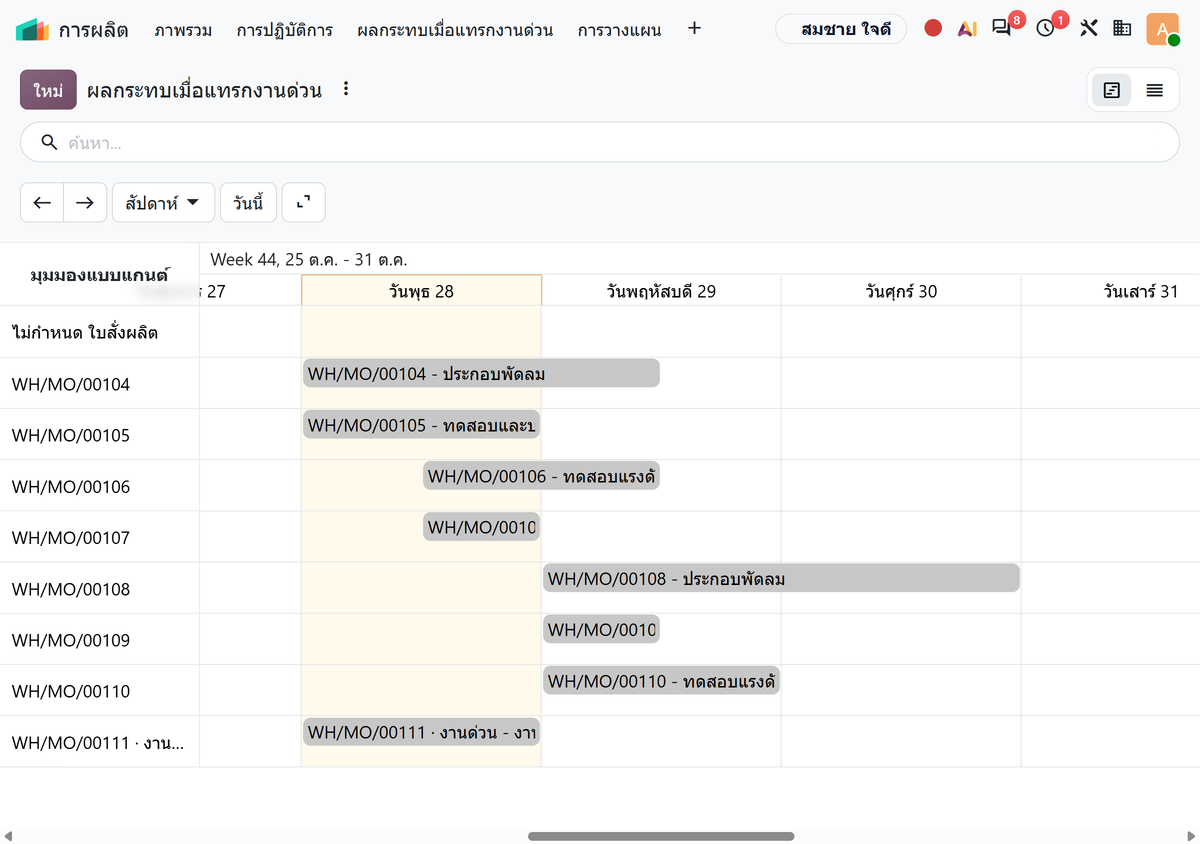Open the WH/MO/00106 - ทดสอบแรงดัน Gantt bar
Screen dimensions: 1200x844
tap(541, 476)
